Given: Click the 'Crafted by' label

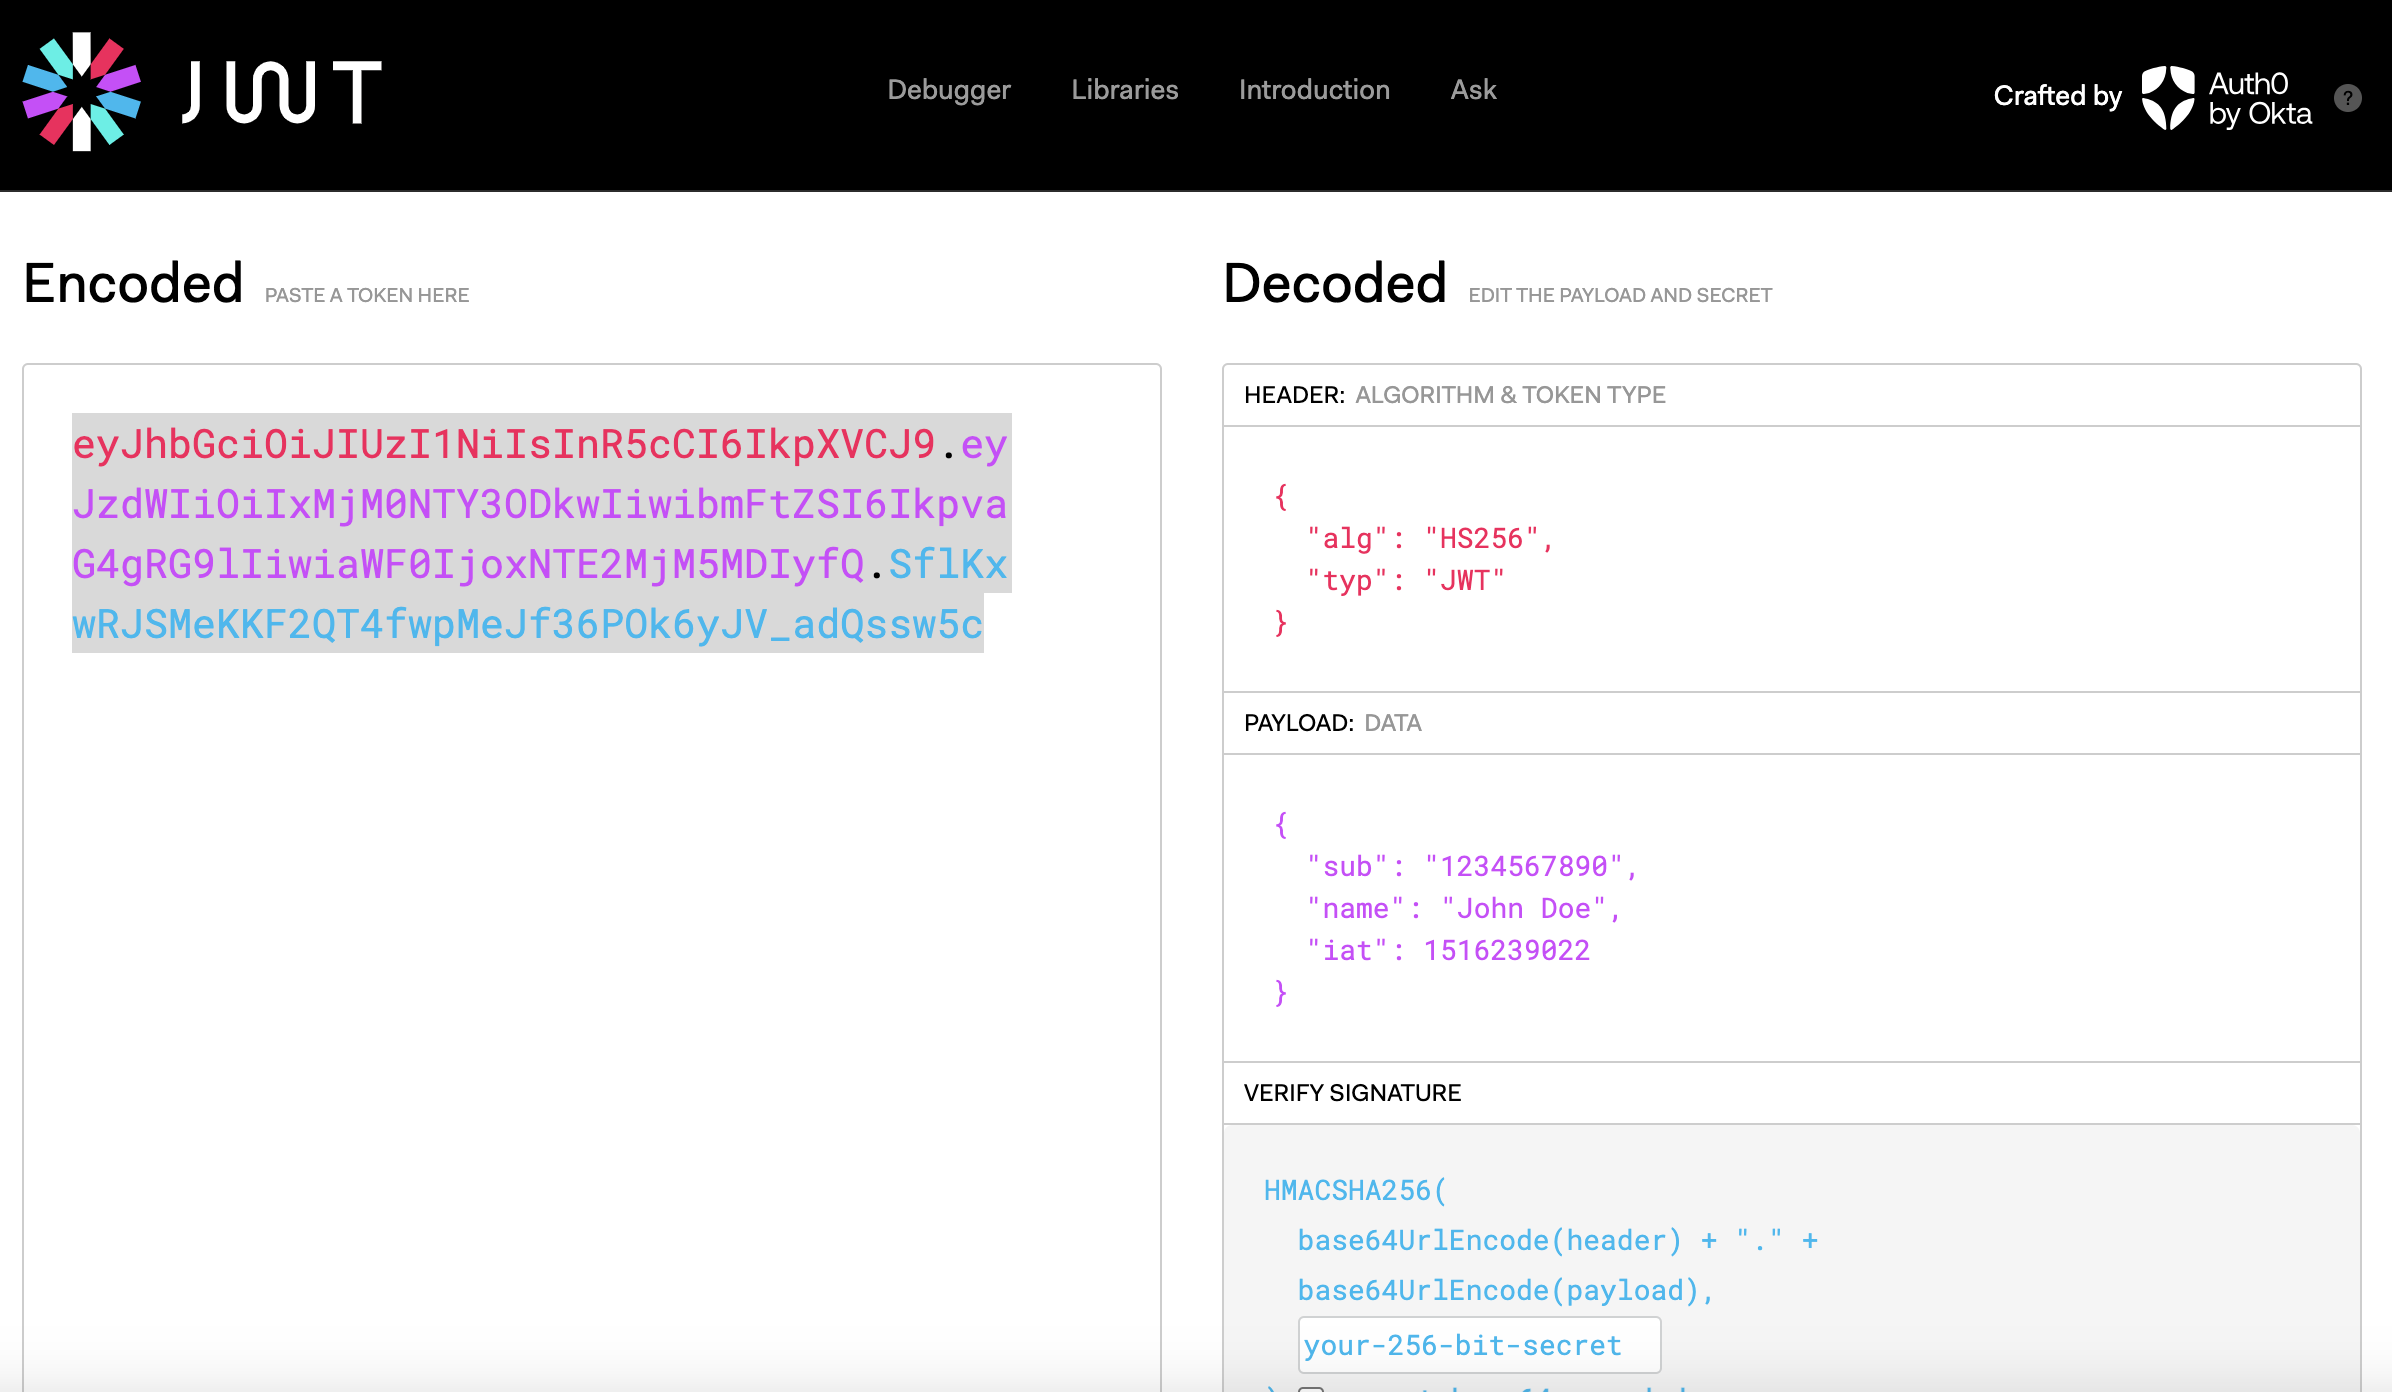Looking at the screenshot, I should click(x=2056, y=96).
